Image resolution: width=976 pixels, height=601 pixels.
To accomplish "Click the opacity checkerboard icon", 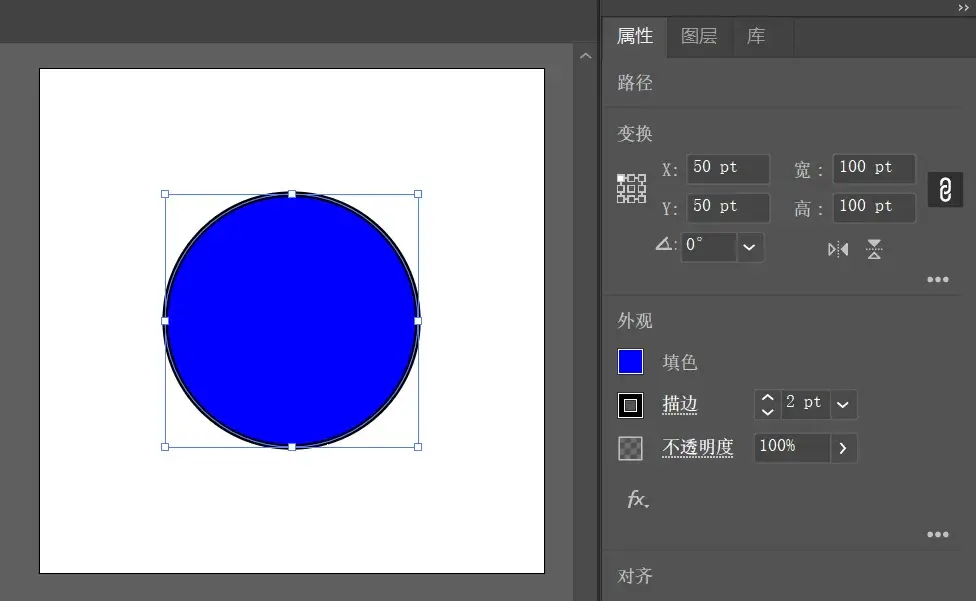I will click(630, 448).
